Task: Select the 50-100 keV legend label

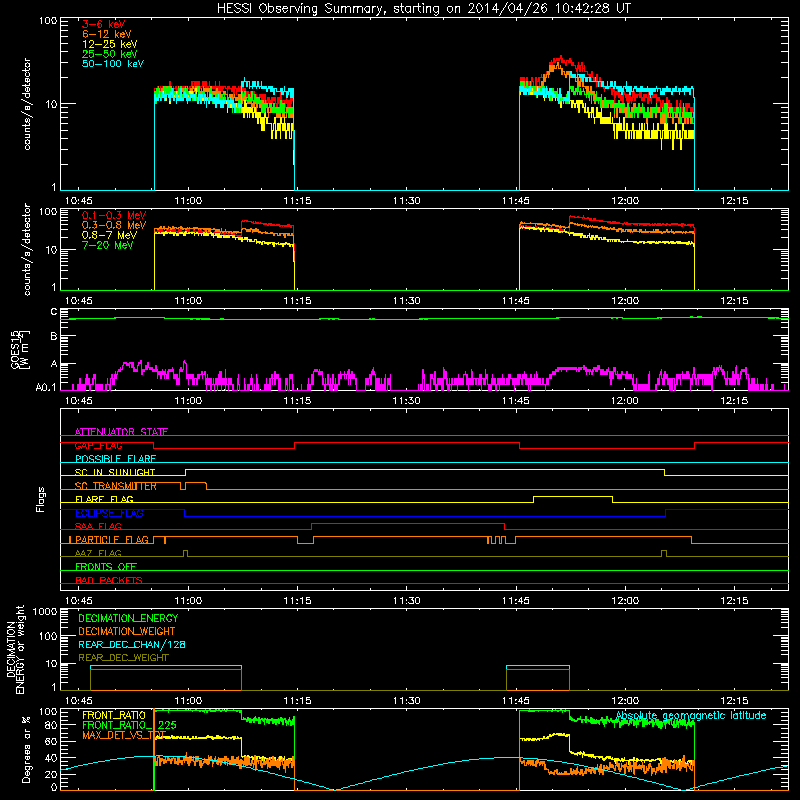Action: click(113, 64)
